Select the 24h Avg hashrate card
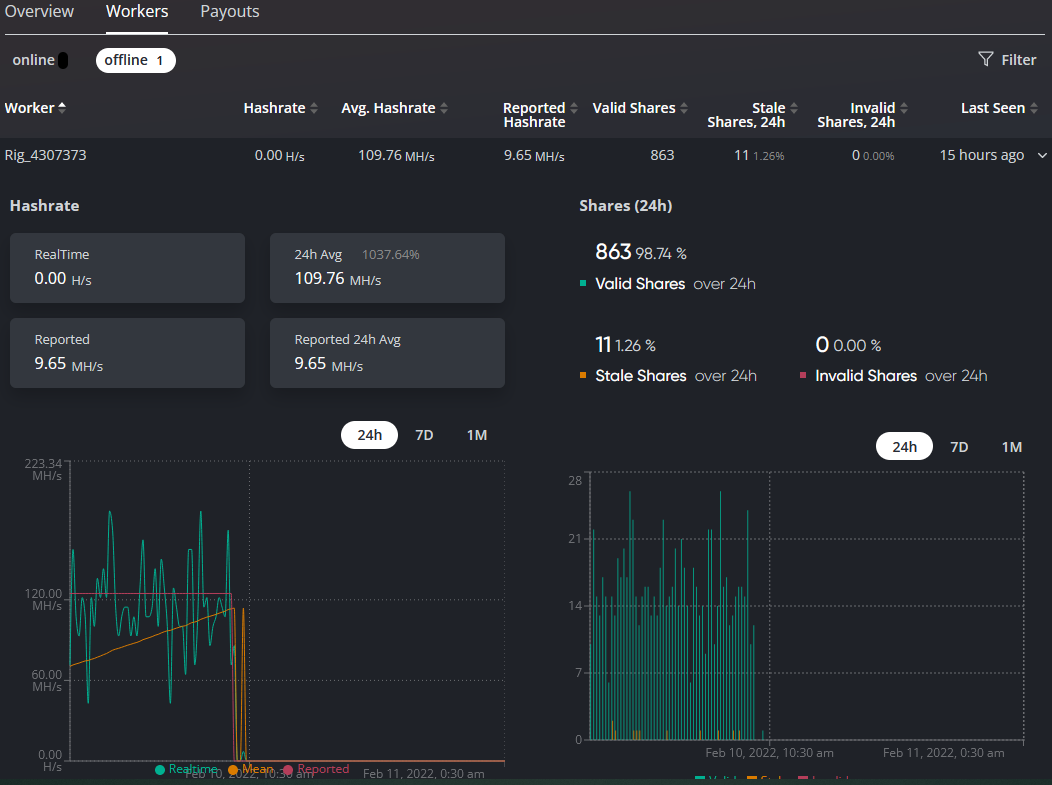 [x=387, y=268]
